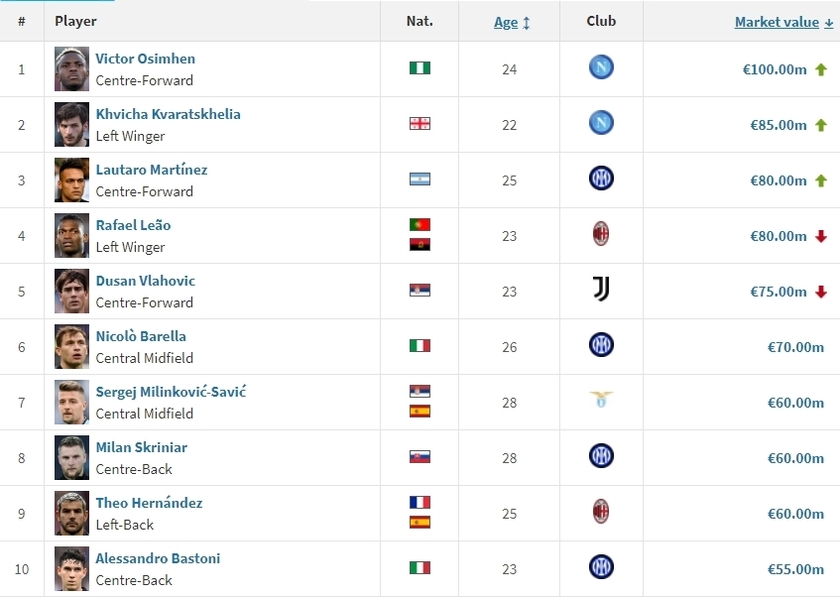
Task: Click Georgia flag in Kvaratskhelia row
Action: coord(420,124)
